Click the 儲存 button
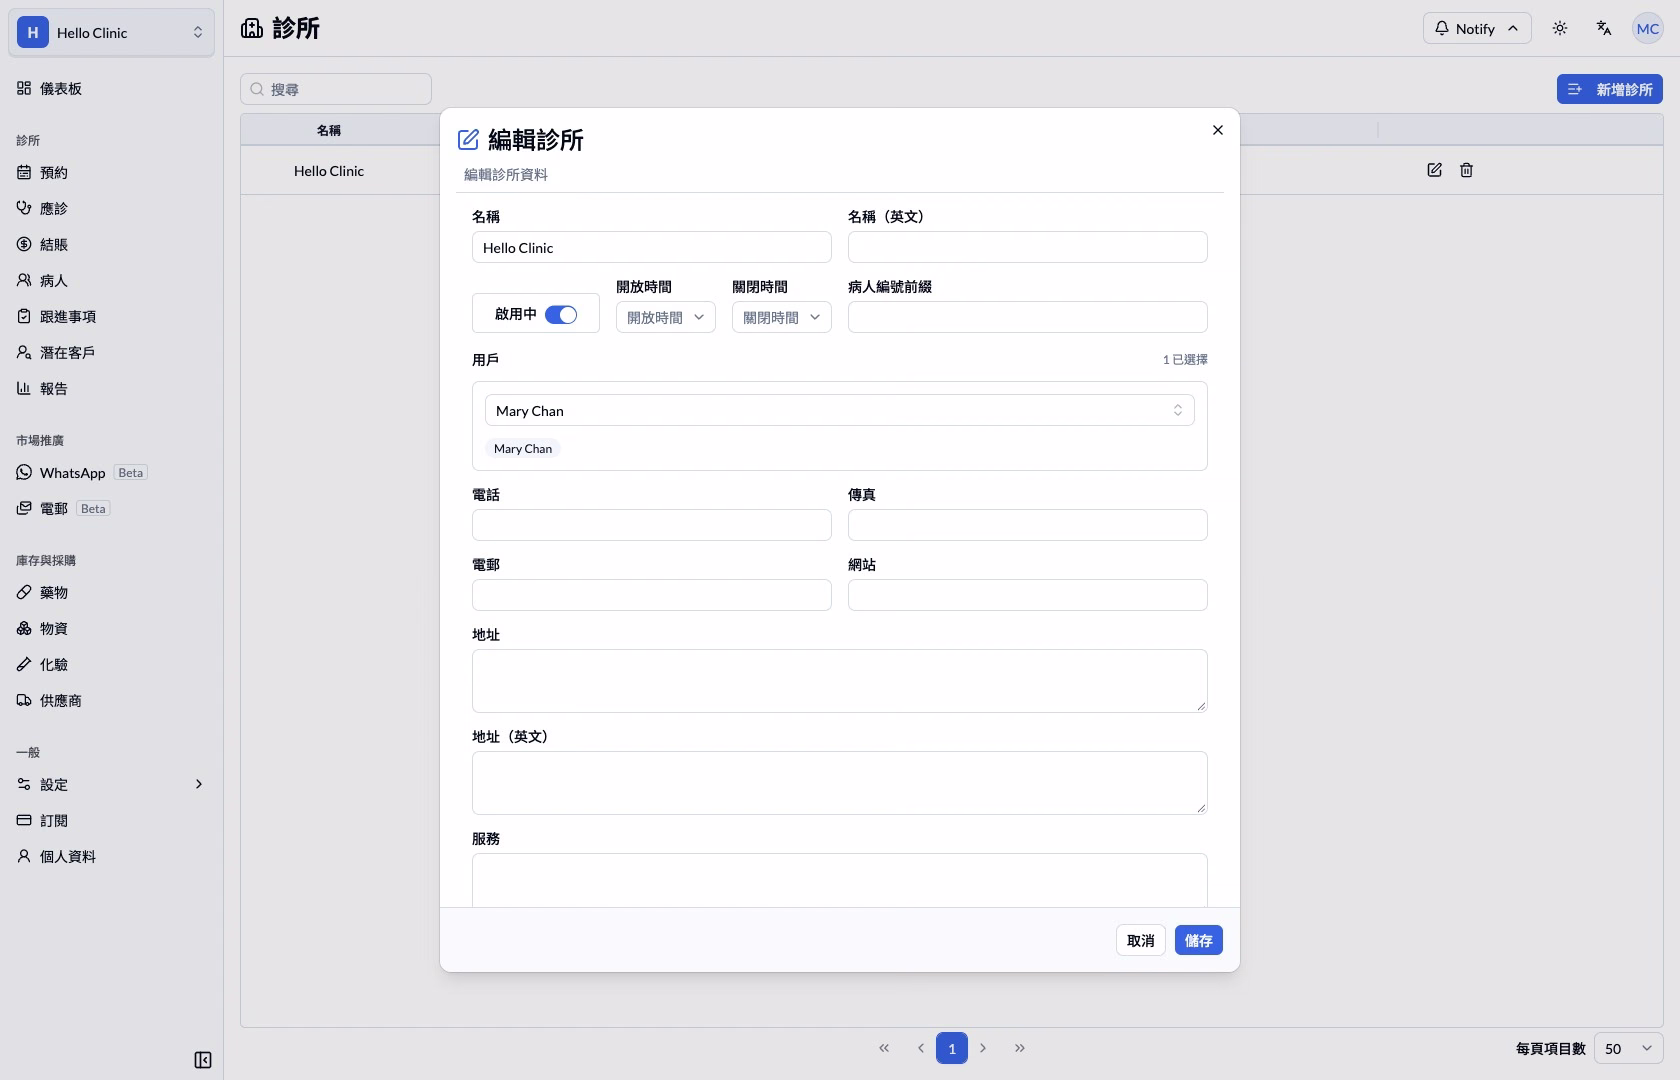 click(1199, 940)
